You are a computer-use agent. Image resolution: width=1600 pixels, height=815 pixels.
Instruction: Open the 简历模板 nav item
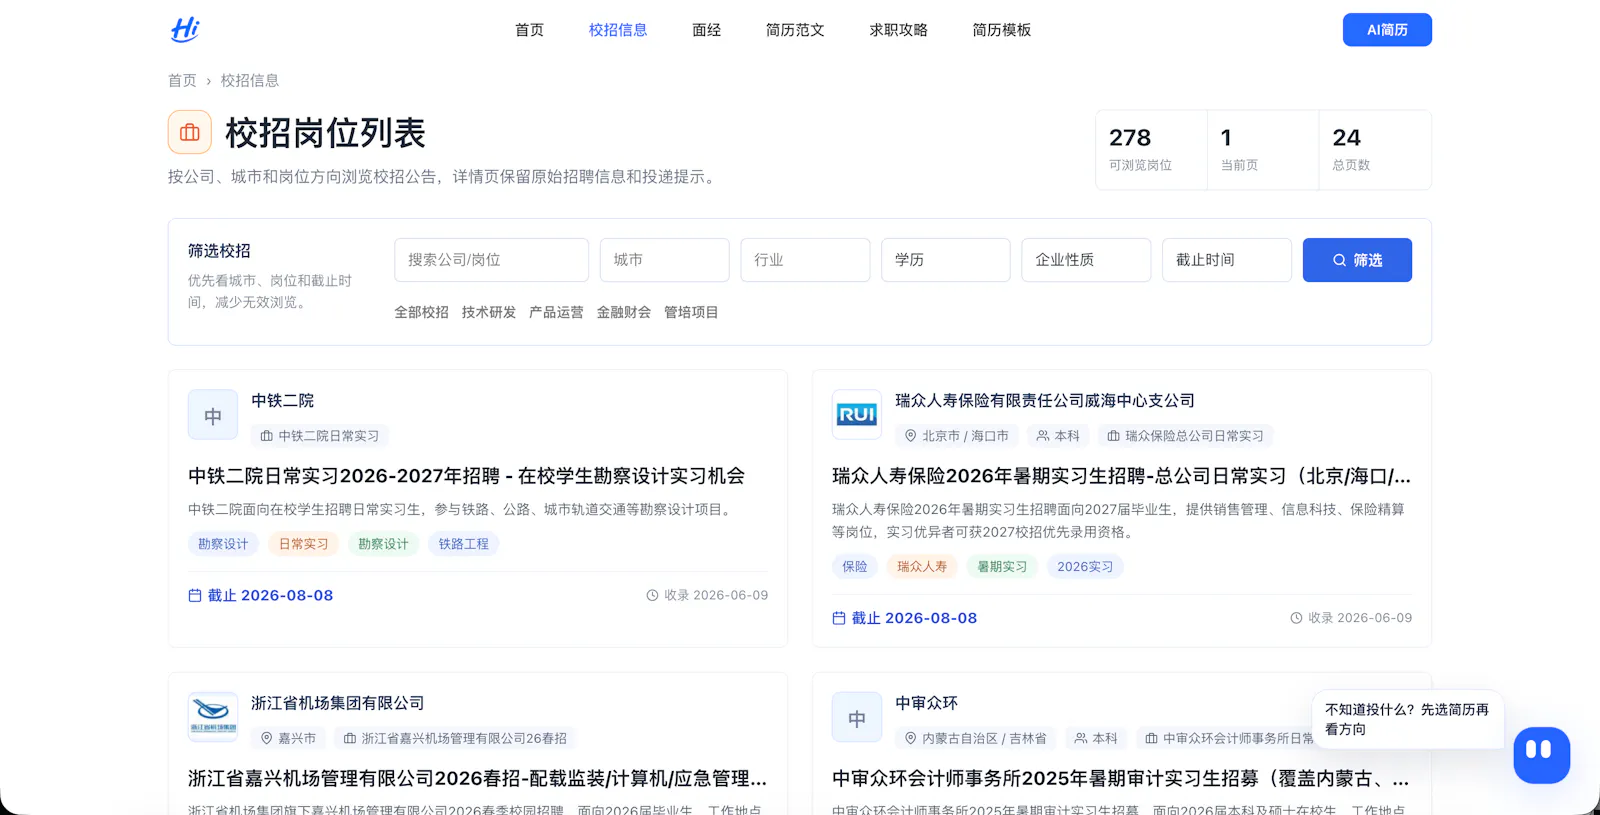tap(1001, 30)
